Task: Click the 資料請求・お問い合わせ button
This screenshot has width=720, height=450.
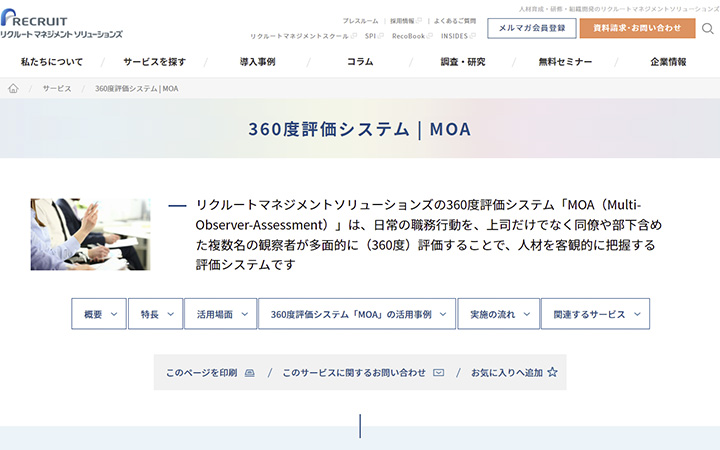Action: tap(637, 28)
